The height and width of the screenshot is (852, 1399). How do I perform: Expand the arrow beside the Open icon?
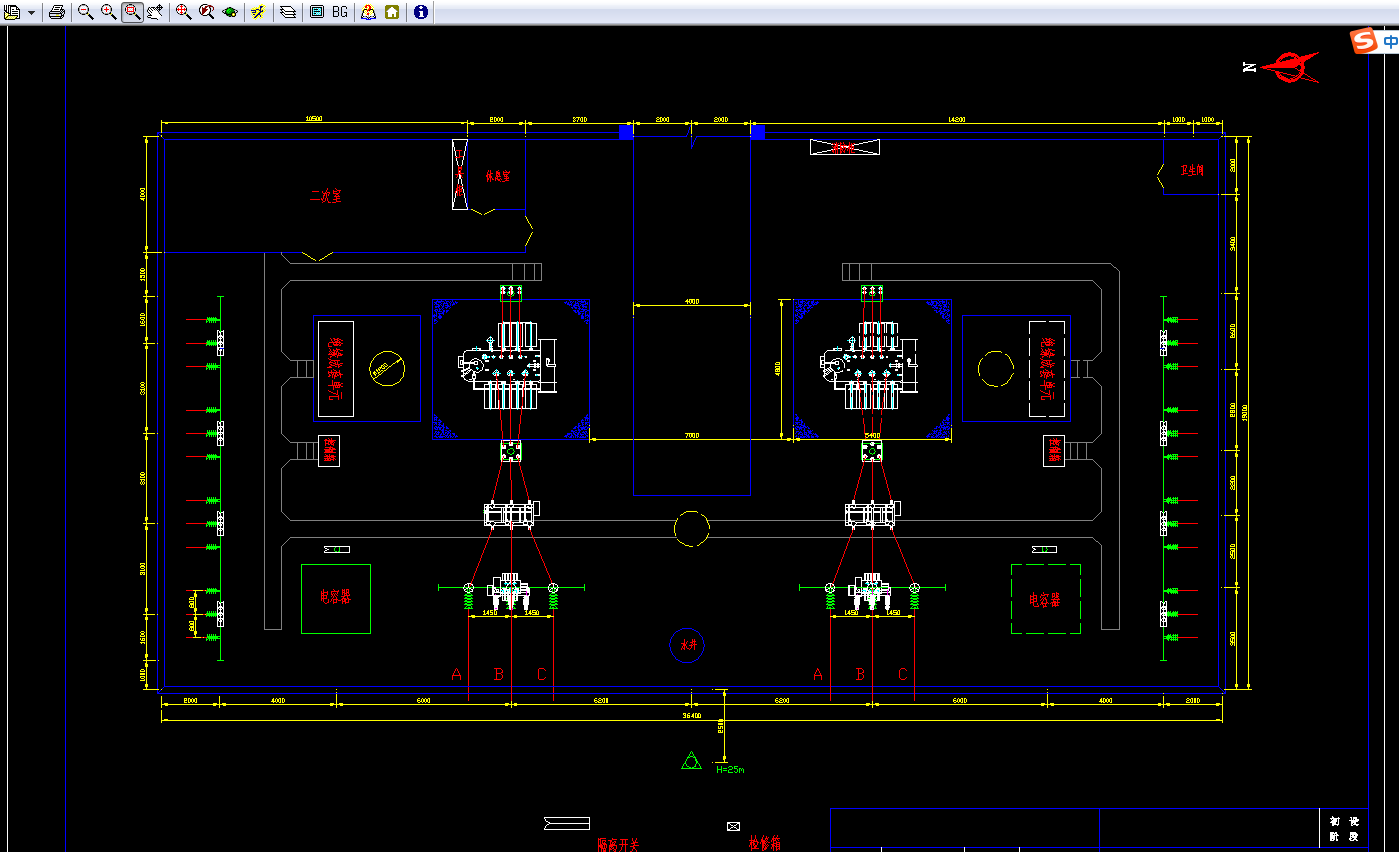point(32,13)
